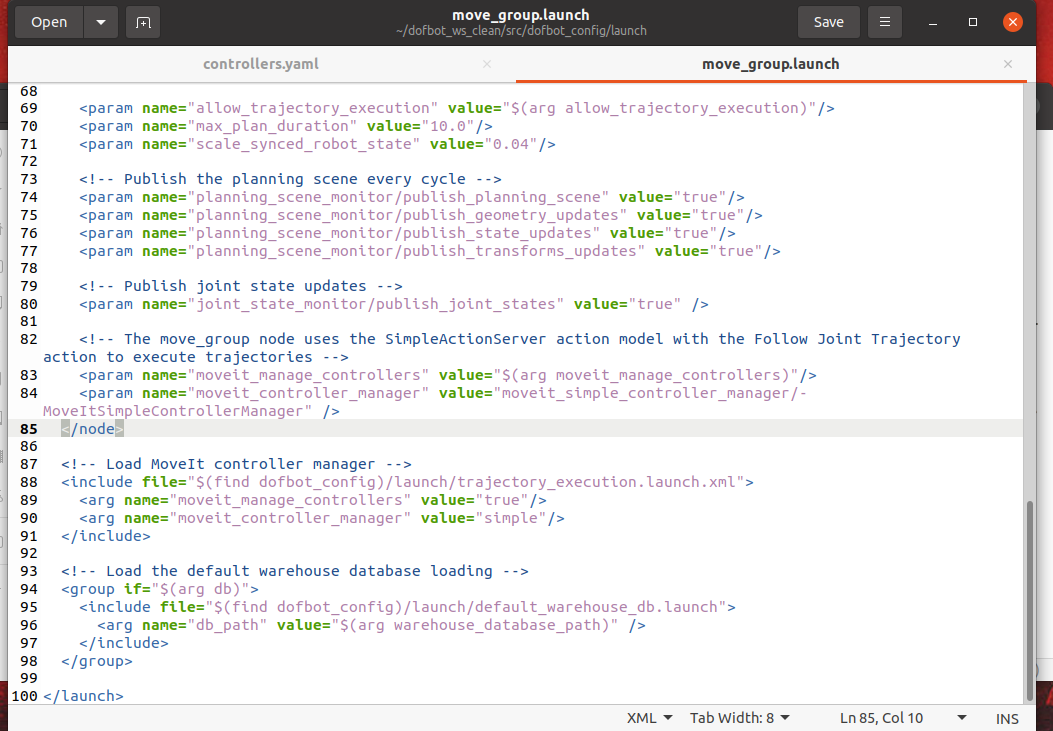The image size is (1053, 731).
Task: Close the controllers.yaml tab
Action: [487, 64]
